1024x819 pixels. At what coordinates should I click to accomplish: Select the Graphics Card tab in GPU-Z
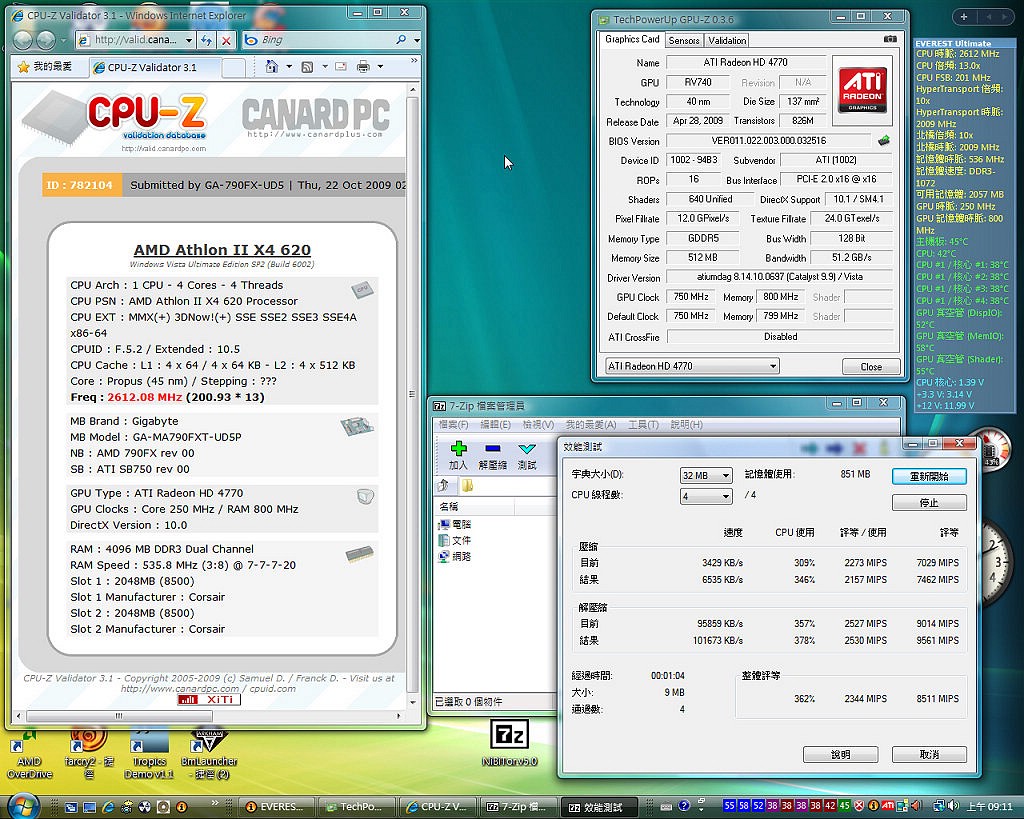pyautogui.click(x=632, y=39)
